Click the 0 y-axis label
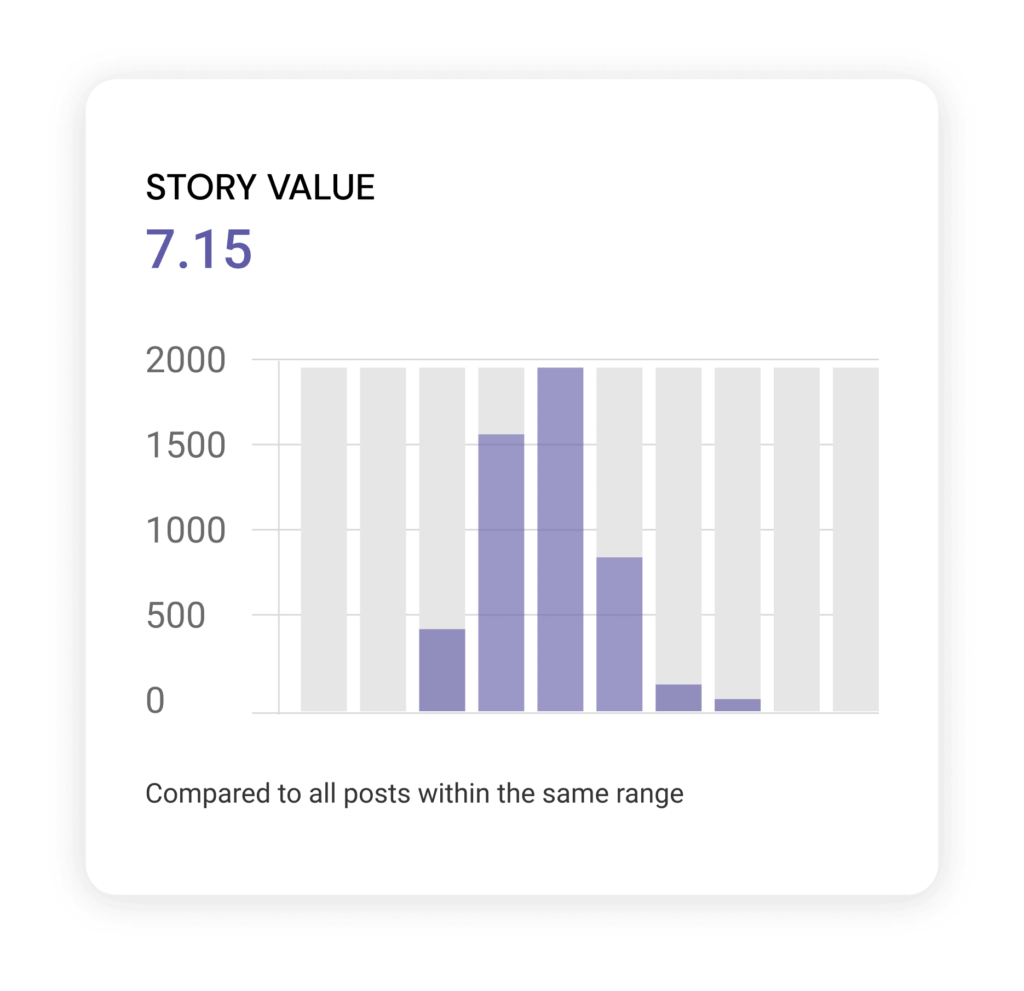 pos(155,701)
